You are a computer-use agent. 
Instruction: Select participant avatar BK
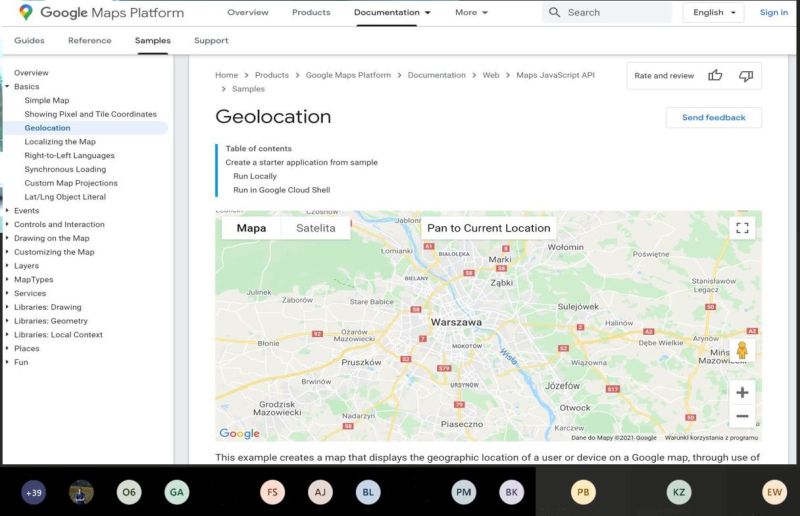[x=511, y=492]
